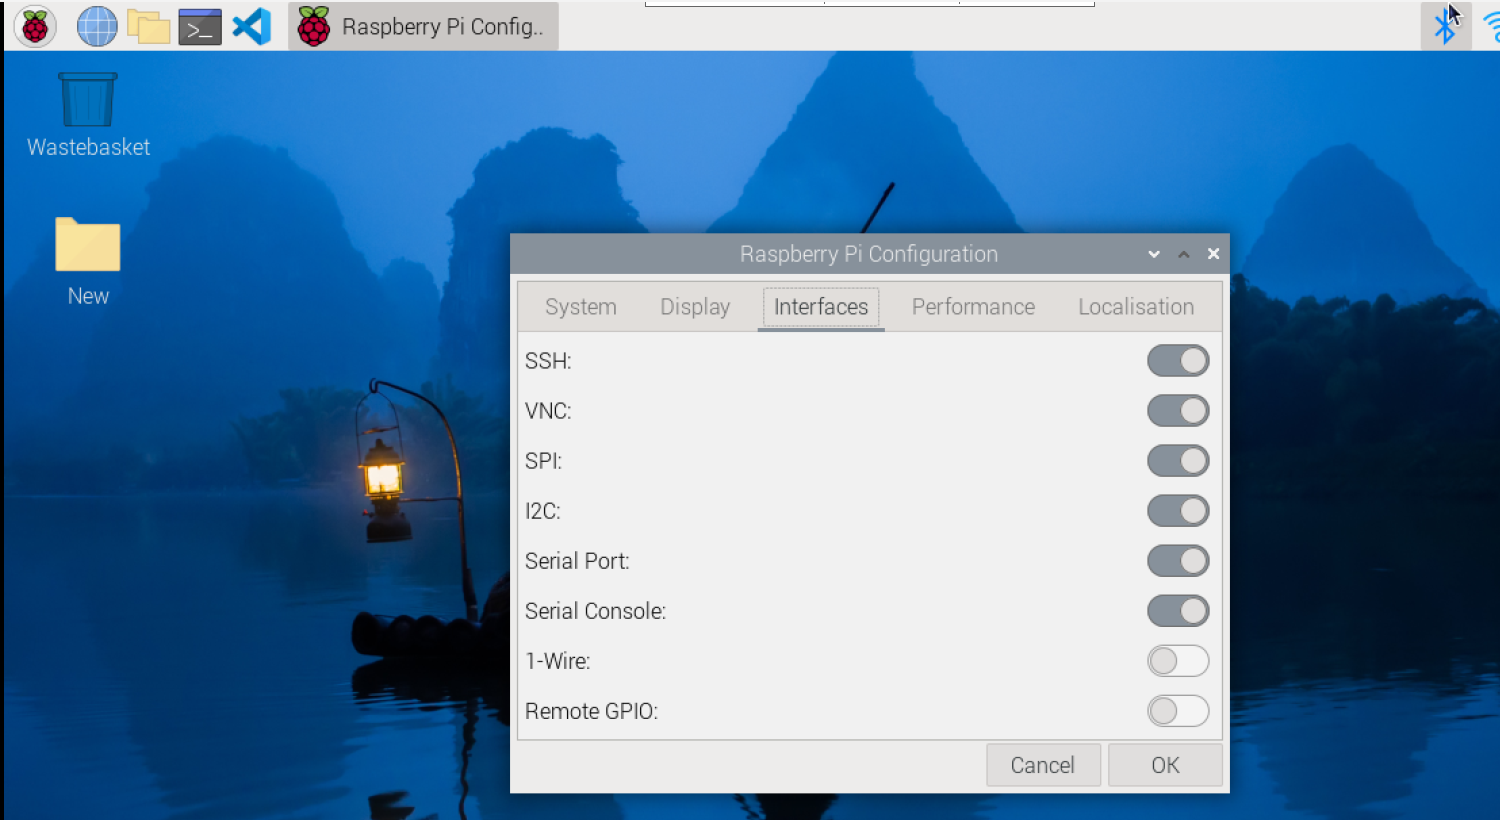This screenshot has width=1500, height=820.
Task: Turn off the VNC switch
Action: click(x=1178, y=411)
